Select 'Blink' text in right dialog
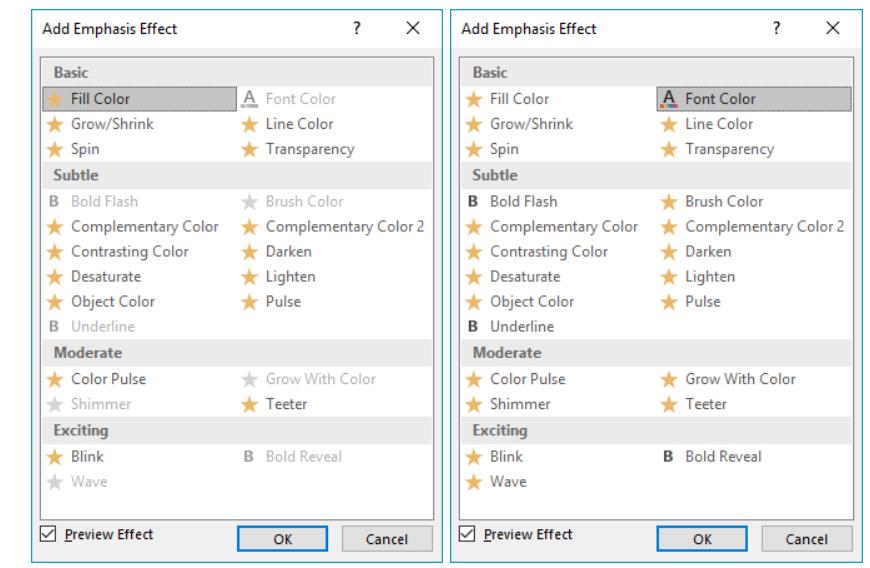Screen dimensions: 870x568 coord(507,457)
